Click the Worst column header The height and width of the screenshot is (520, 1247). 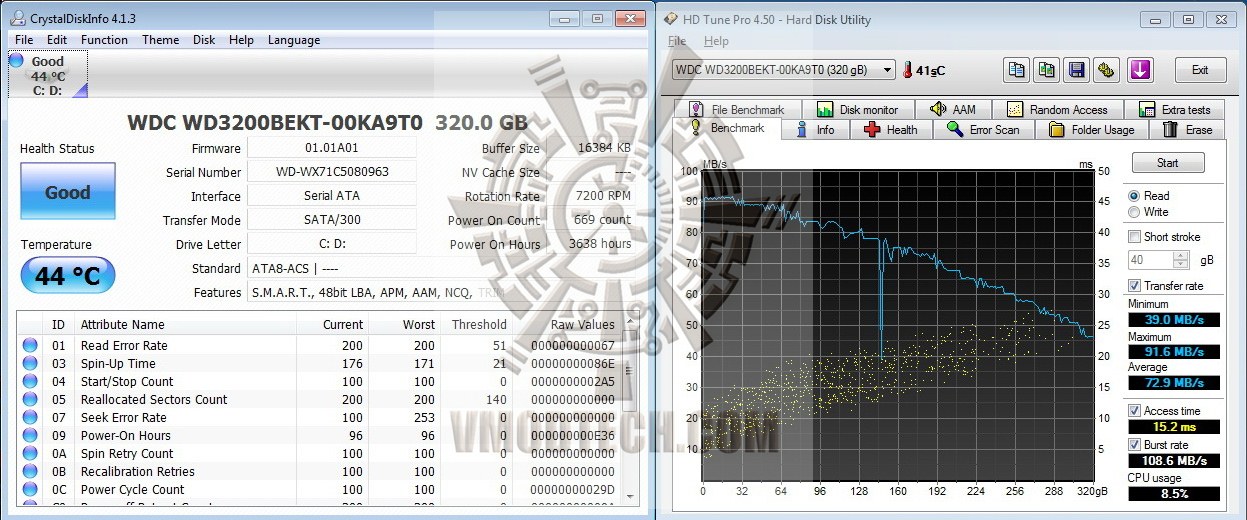pos(418,324)
